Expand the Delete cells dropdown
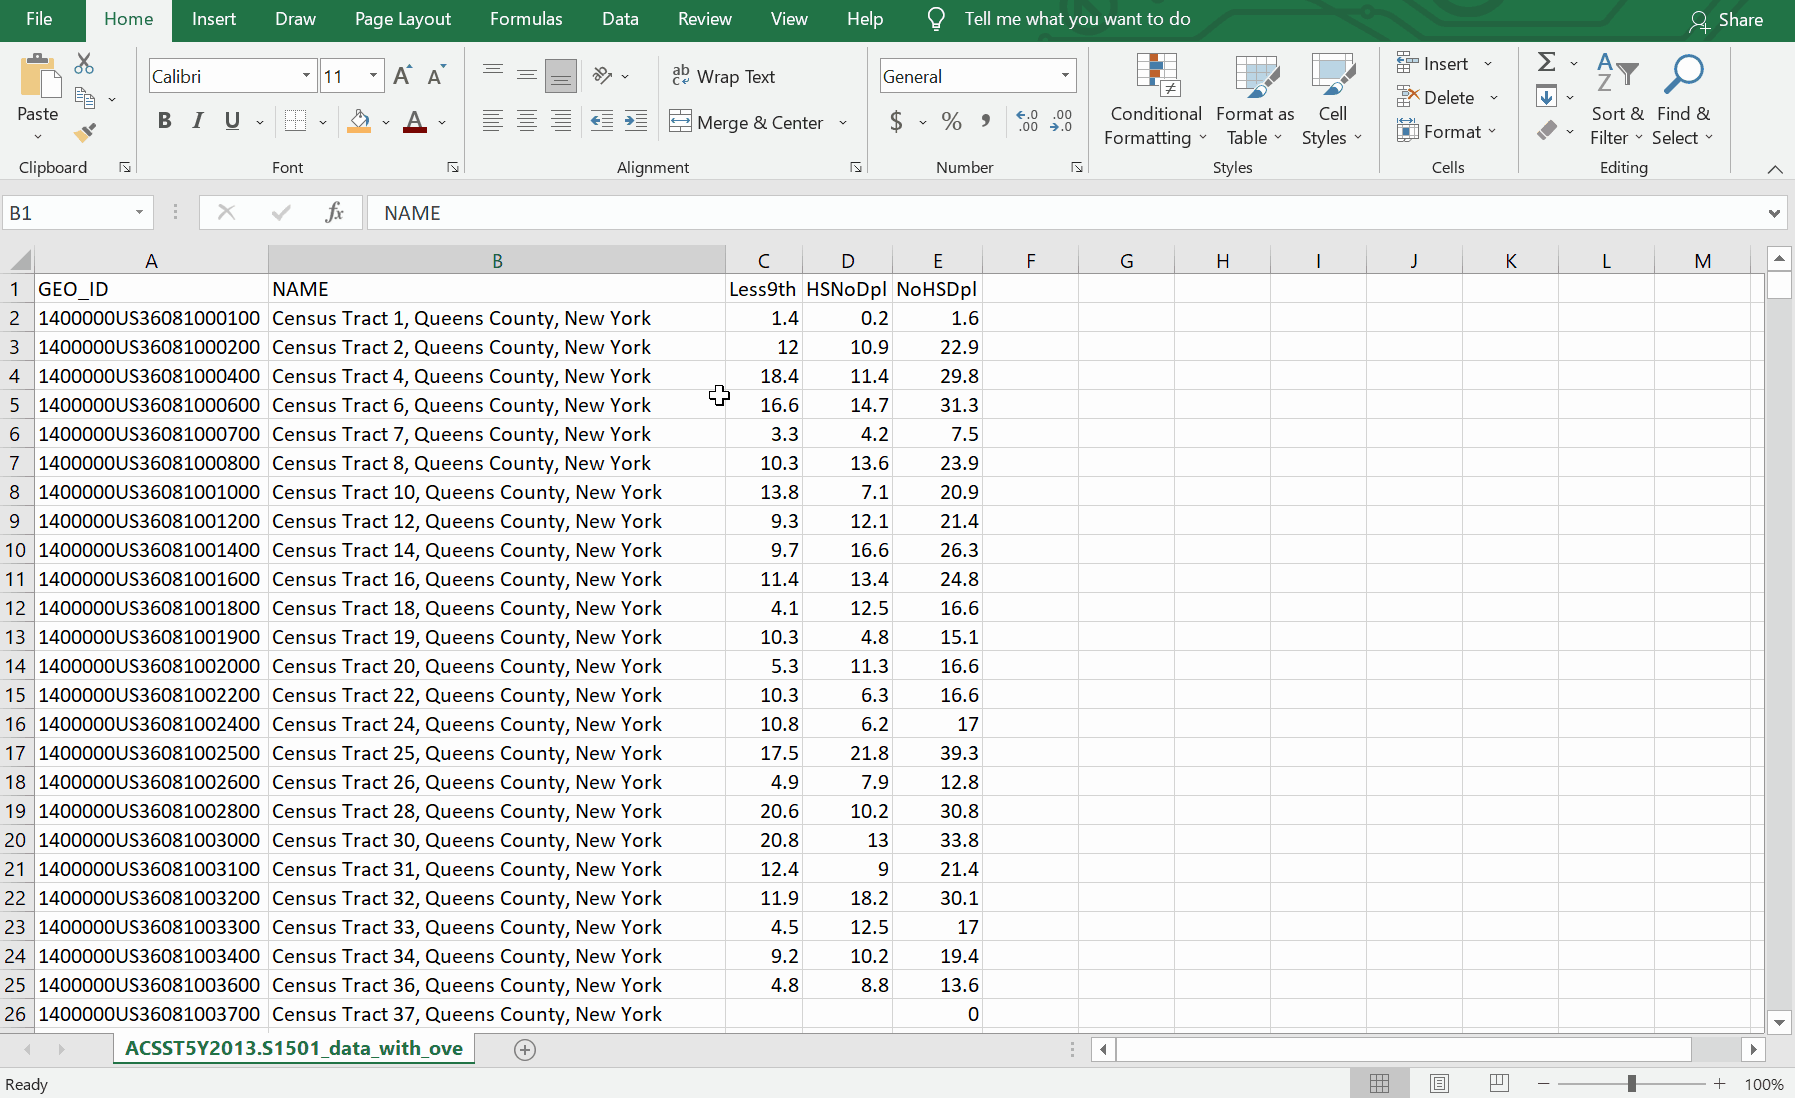The height and width of the screenshot is (1098, 1795). 1494,98
